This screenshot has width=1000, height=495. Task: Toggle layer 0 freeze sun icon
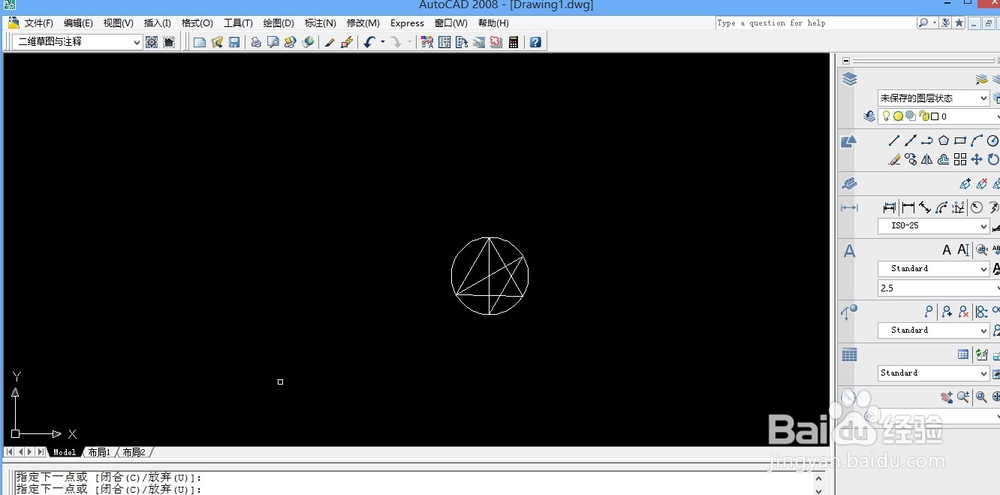pos(899,117)
